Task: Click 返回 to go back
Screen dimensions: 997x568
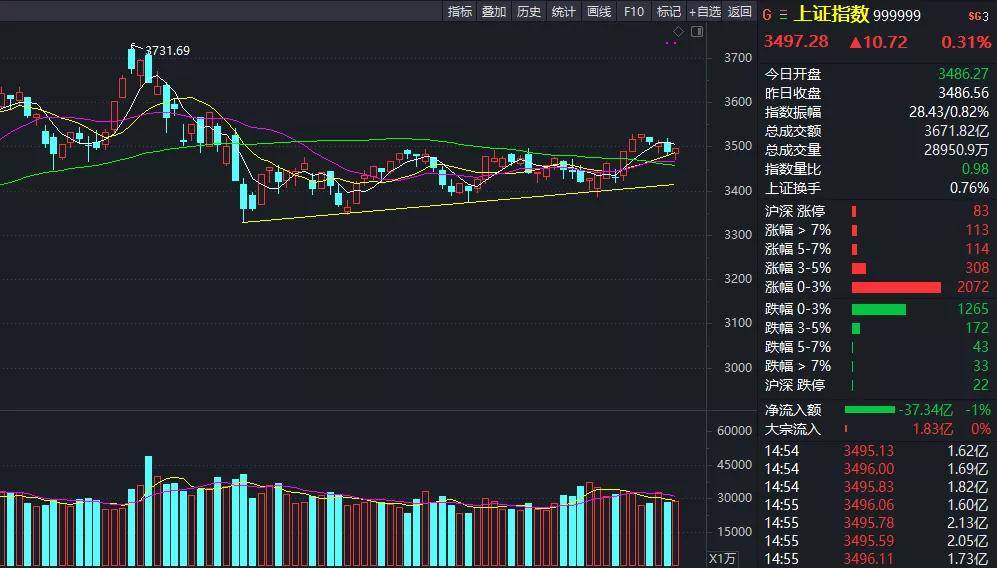Action: coord(740,11)
